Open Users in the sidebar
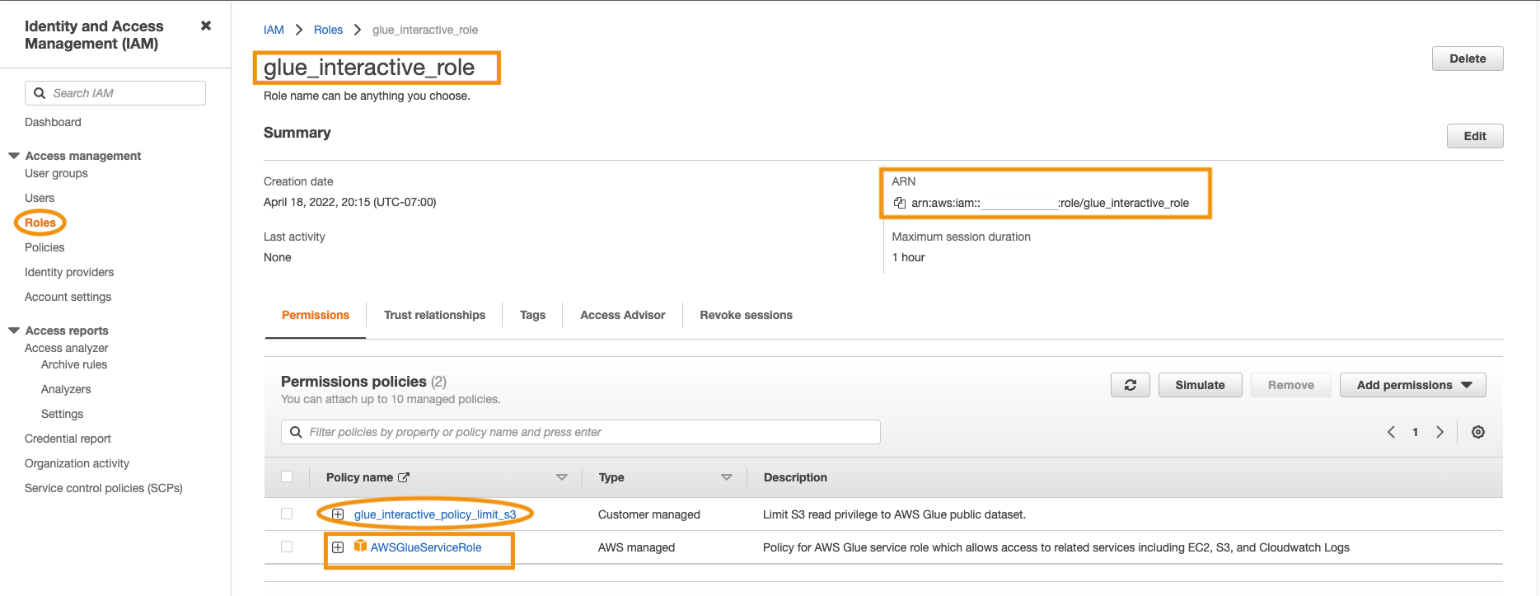Viewport: 1540px width, 596px height. click(40, 198)
